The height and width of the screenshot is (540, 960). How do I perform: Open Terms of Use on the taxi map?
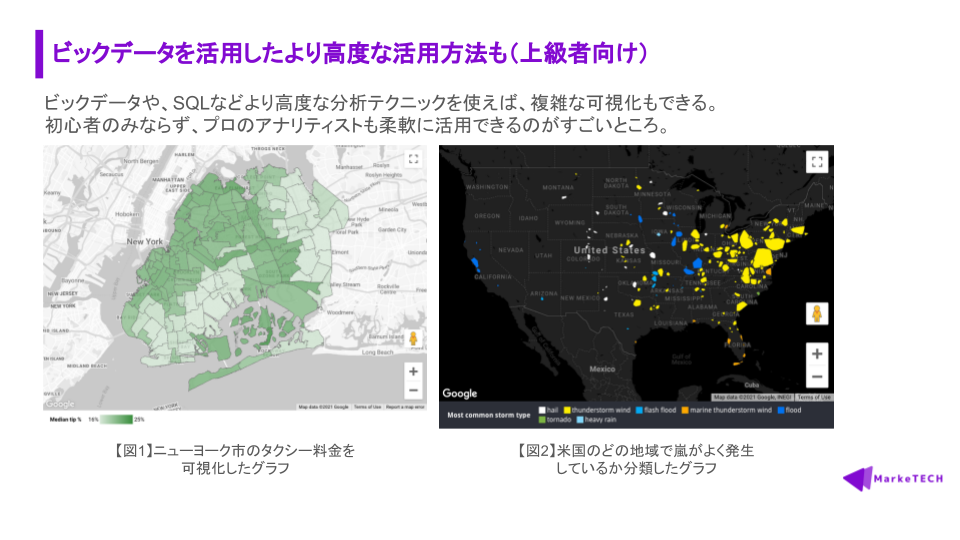(367, 407)
